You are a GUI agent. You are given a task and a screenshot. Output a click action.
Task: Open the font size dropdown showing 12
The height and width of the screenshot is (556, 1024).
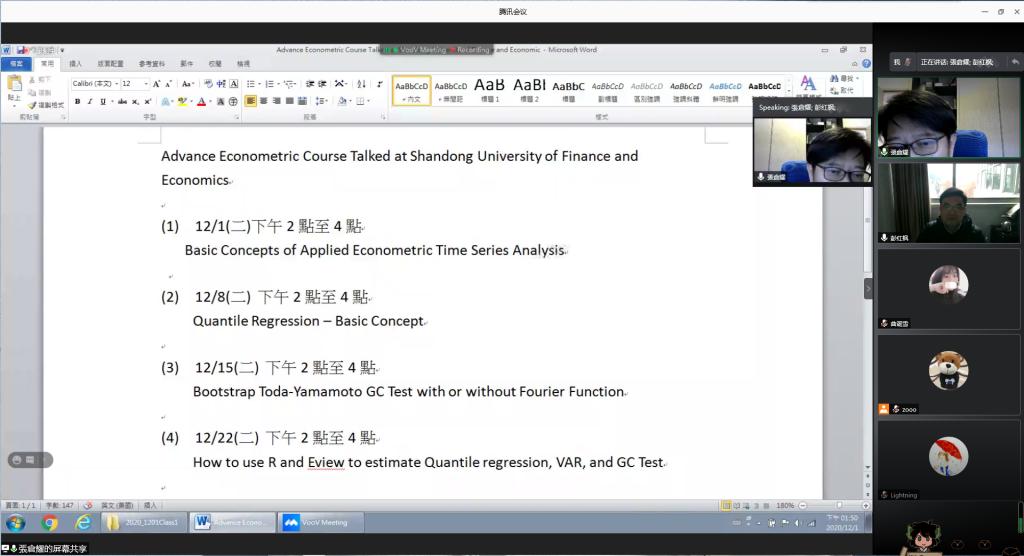(134, 84)
